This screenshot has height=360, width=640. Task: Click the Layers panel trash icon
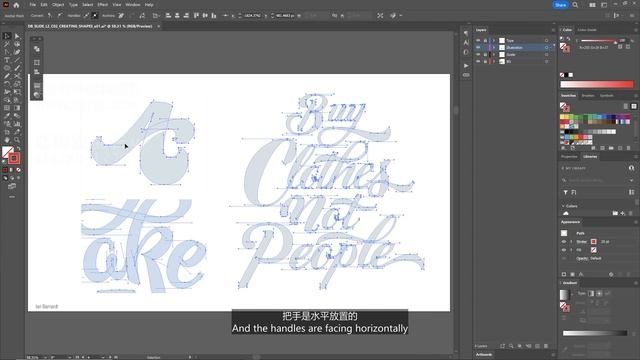coord(546,346)
